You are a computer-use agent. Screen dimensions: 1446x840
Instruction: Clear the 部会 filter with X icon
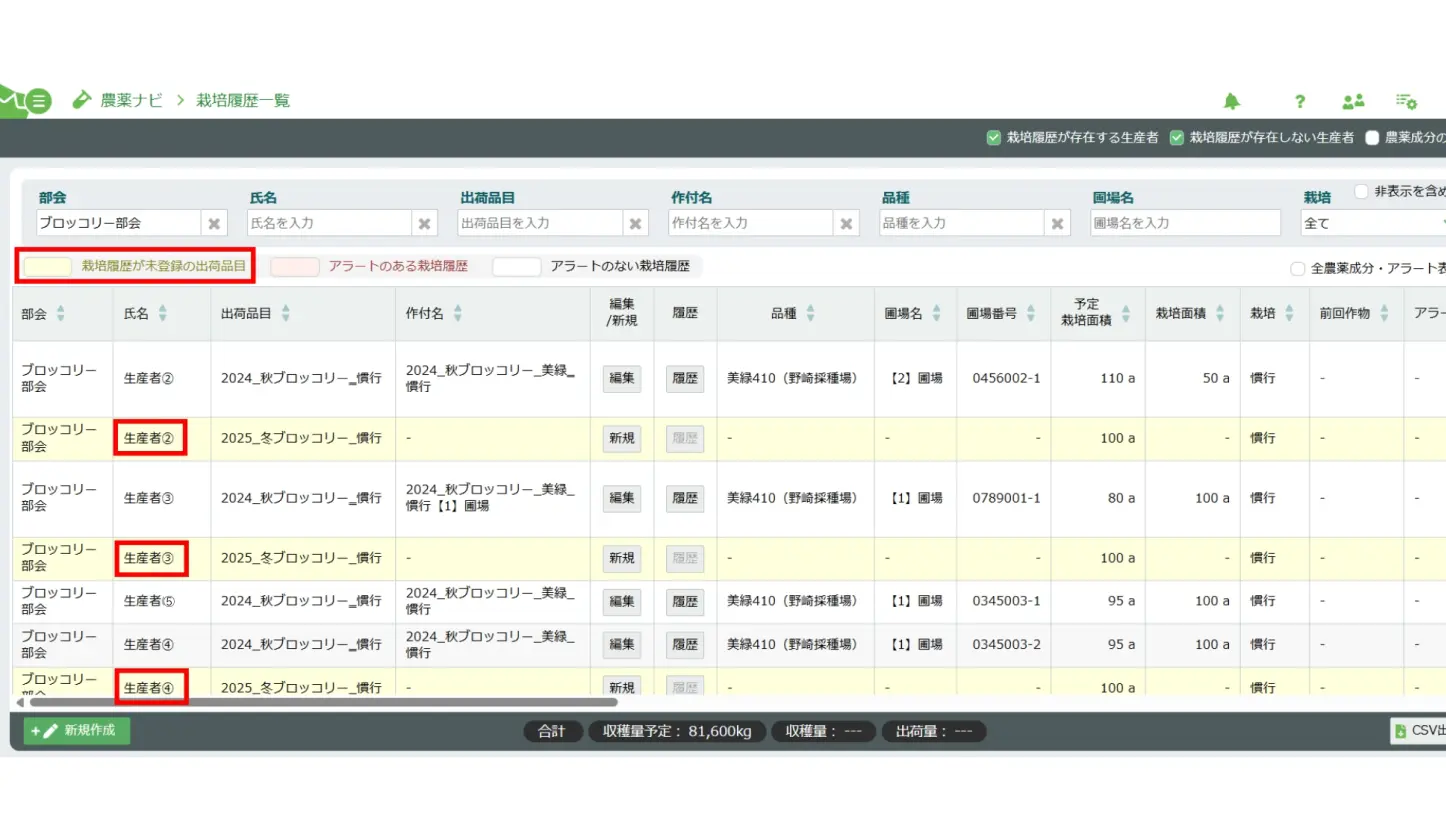[x=215, y=223]
